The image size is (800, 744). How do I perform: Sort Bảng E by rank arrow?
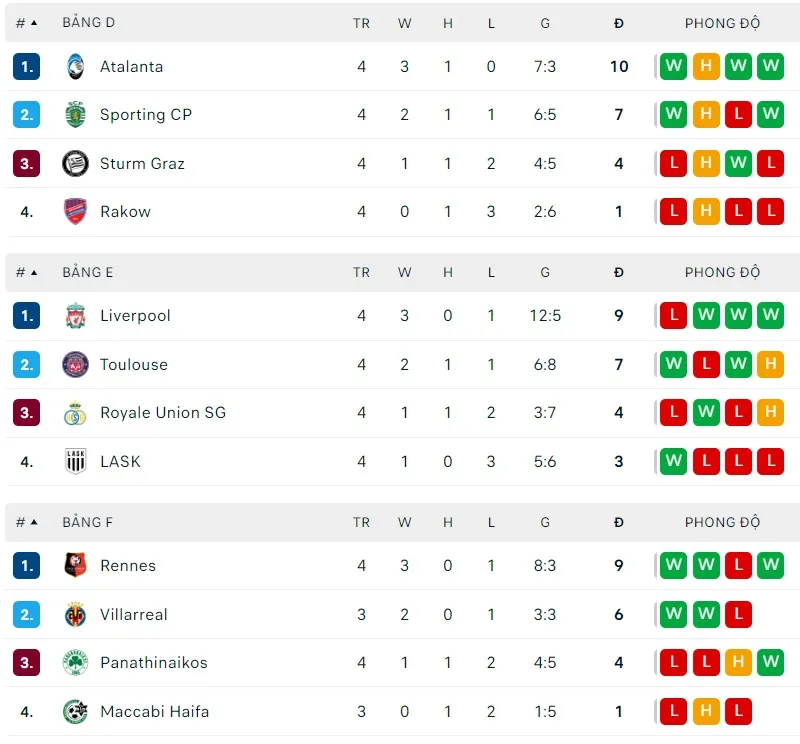point(34,272)
